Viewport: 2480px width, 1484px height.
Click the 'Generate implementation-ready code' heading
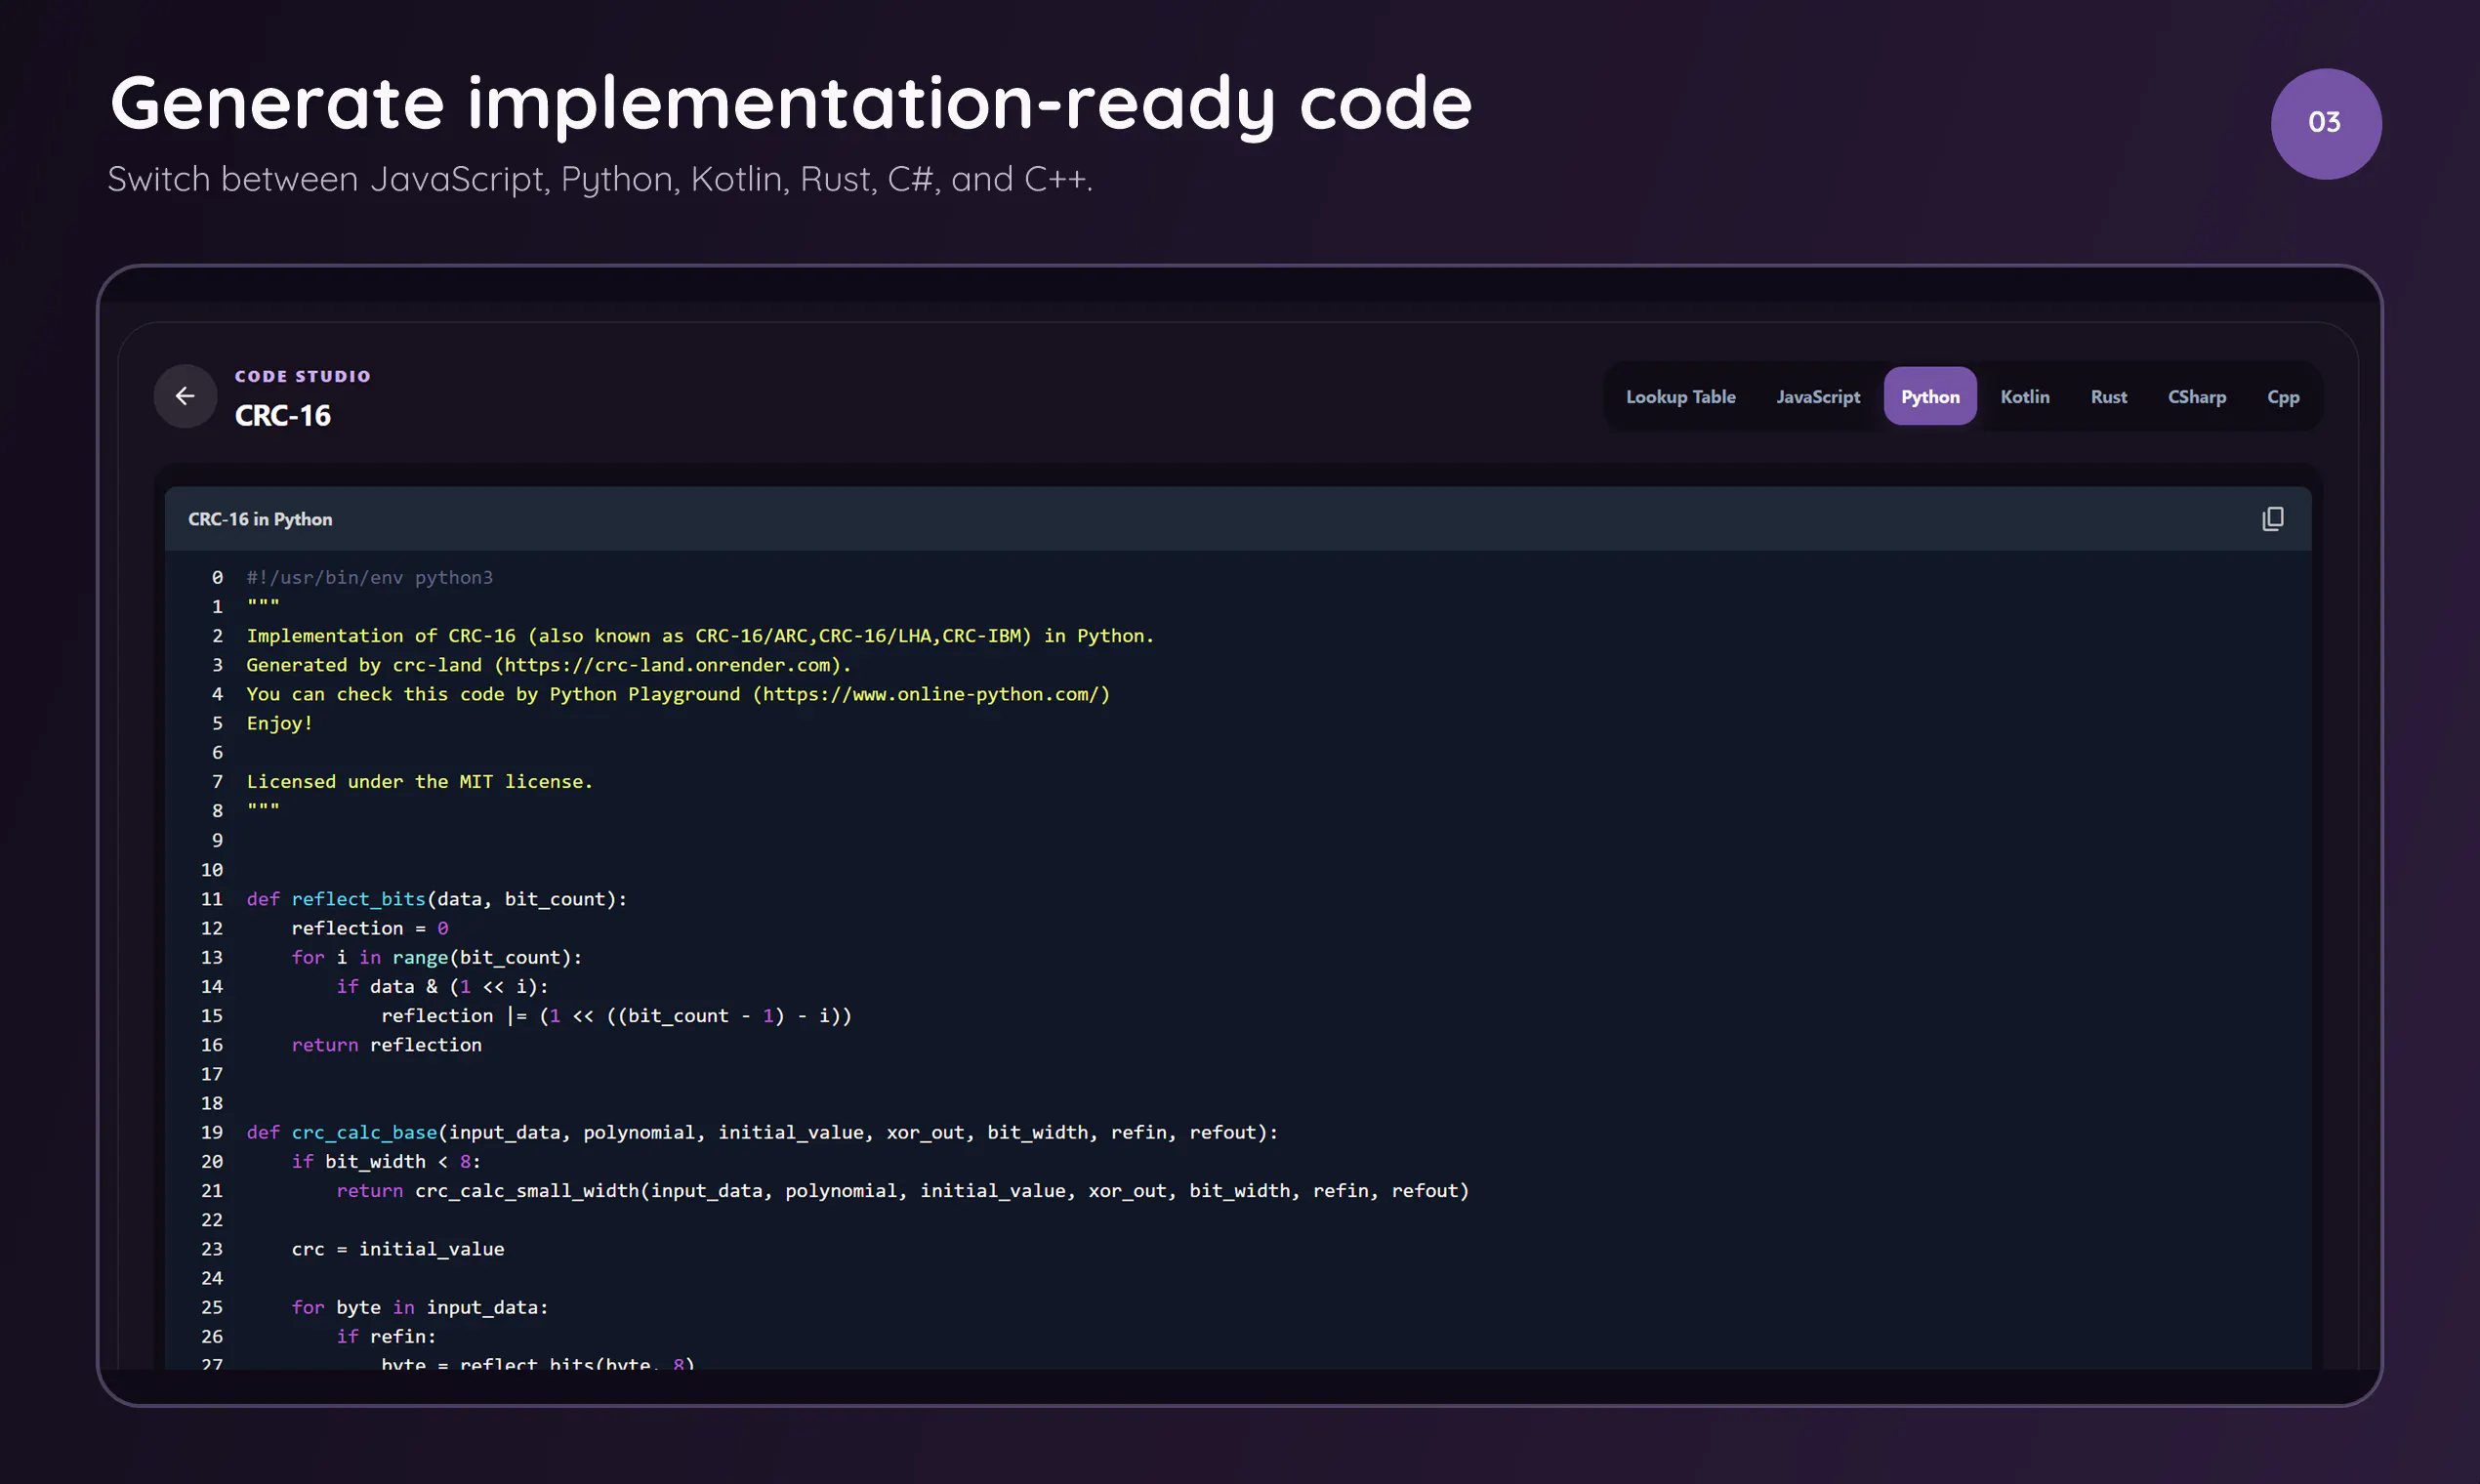coord(791,103)
